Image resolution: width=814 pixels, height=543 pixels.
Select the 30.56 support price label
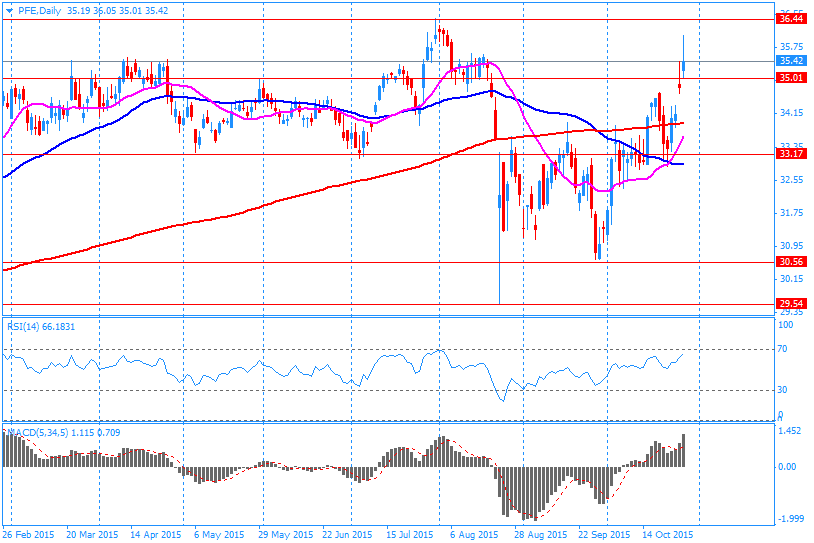(791, 262)
